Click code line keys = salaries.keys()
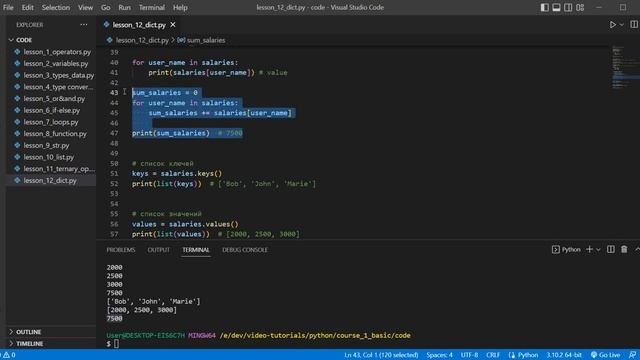The width and height of the screenshot is (640, 360). [x=177, y=173]
